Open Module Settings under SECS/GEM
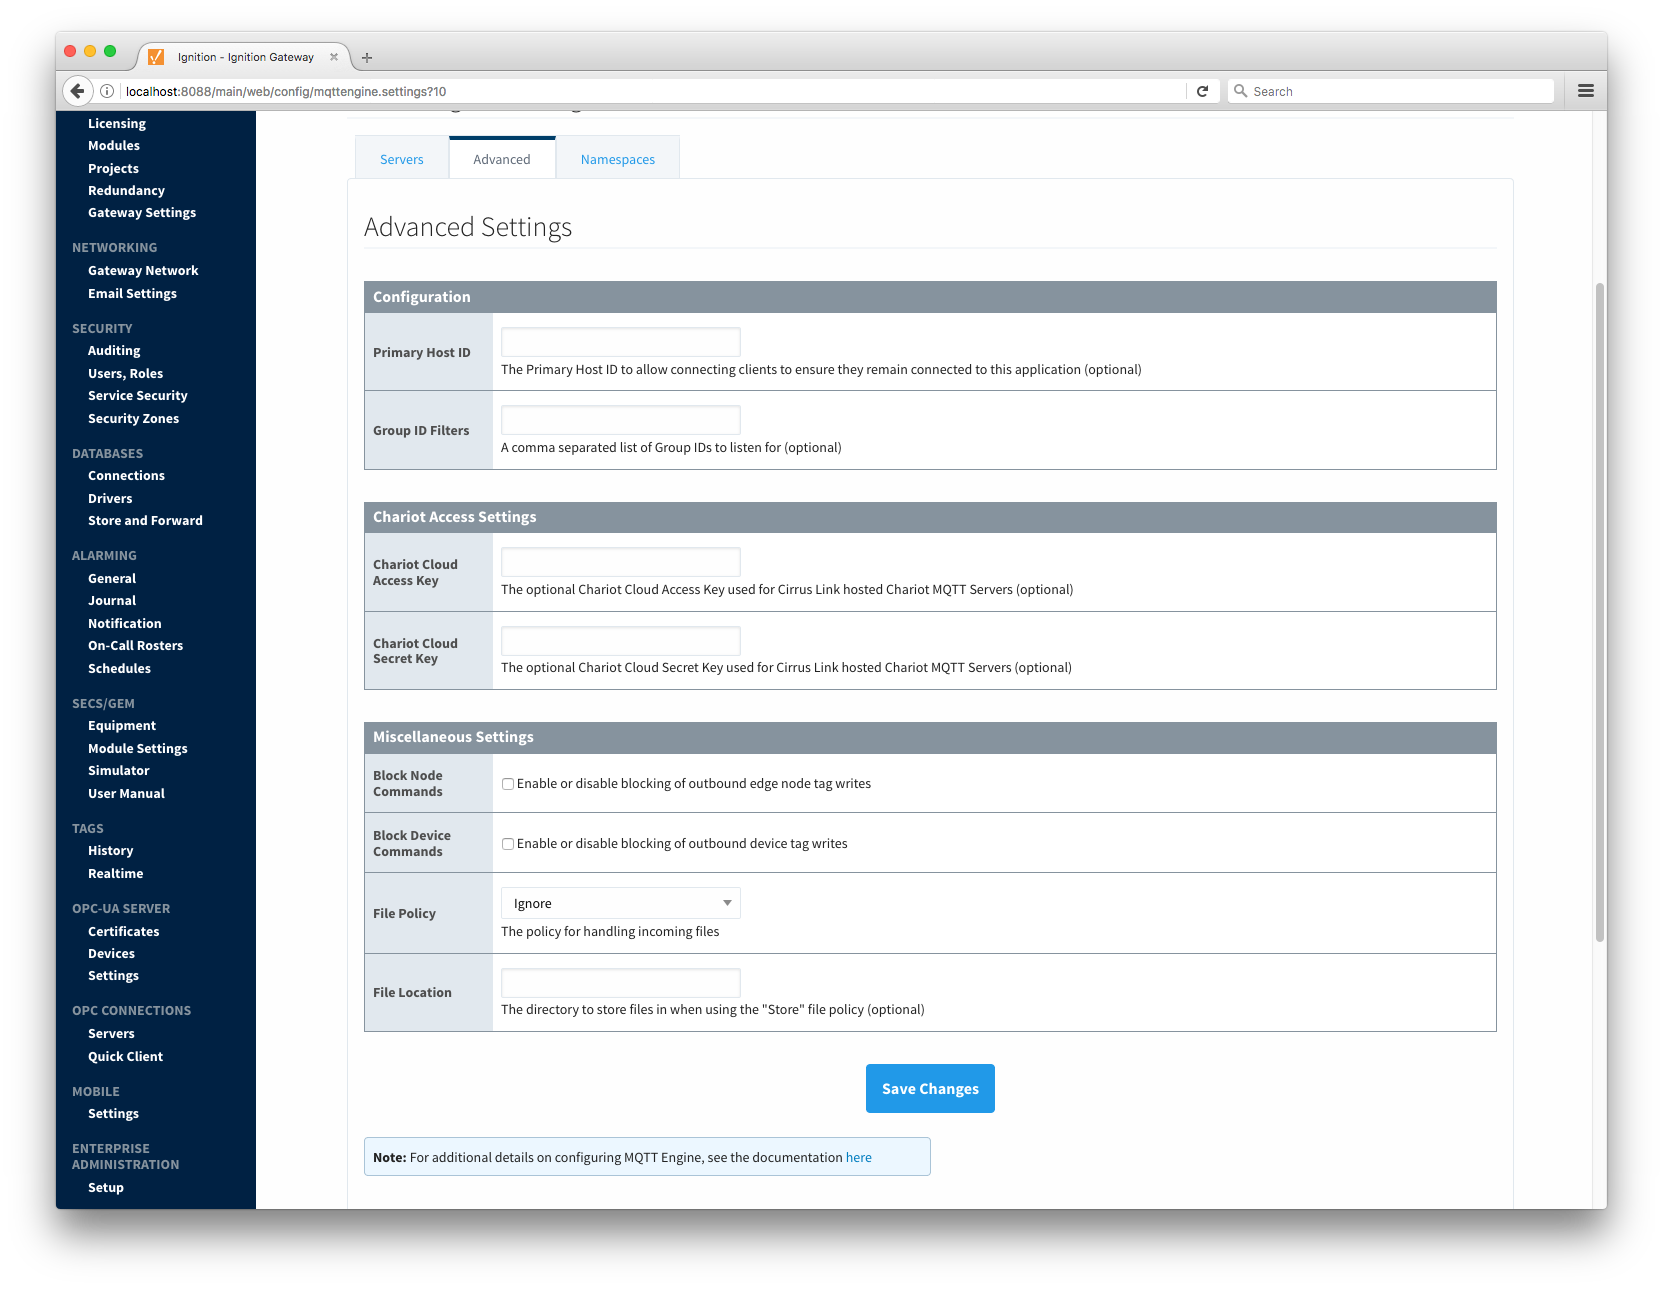 pyautogui.click(x=138, y=748)
